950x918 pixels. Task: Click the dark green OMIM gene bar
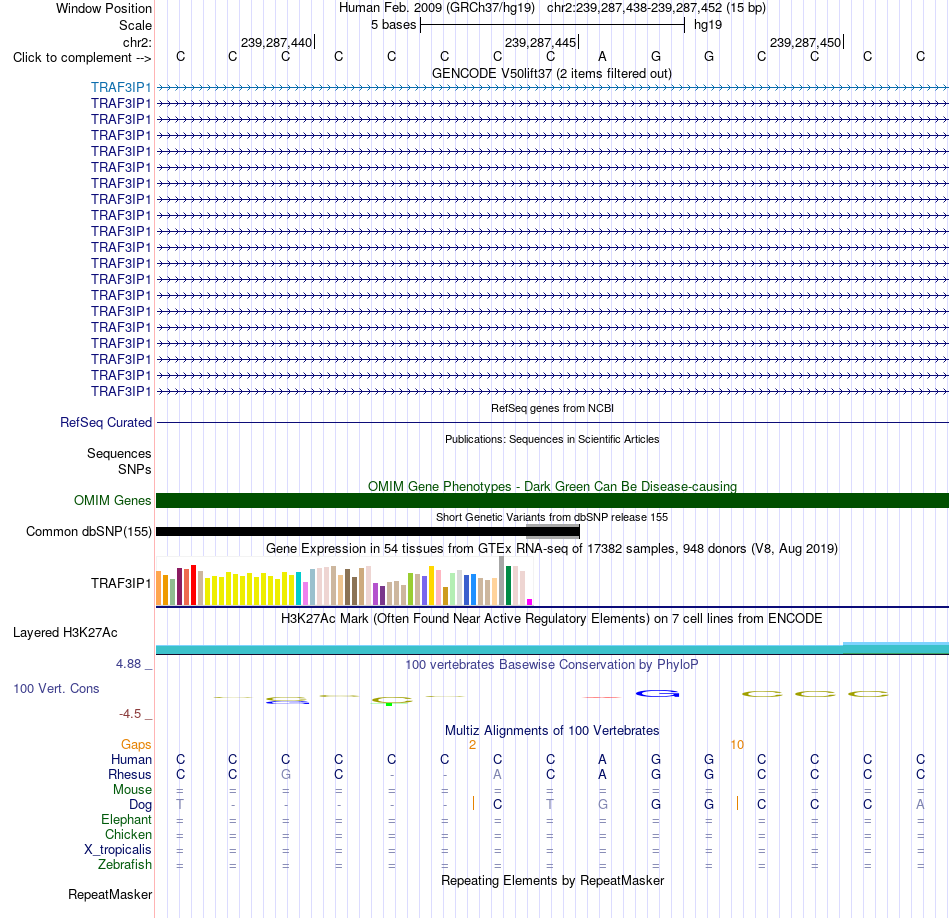(552, 501)
